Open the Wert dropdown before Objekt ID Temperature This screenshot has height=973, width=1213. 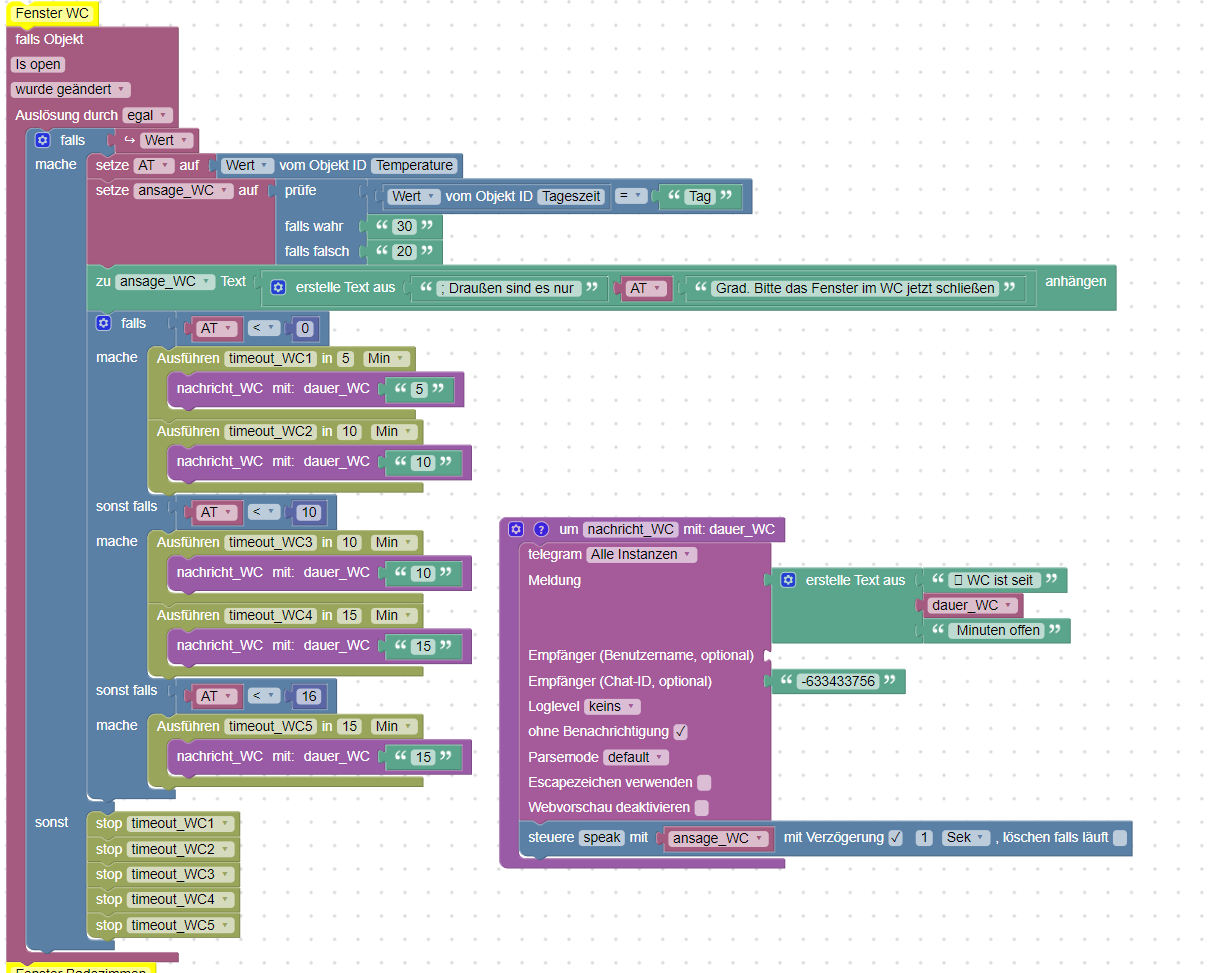coord(246,165)
